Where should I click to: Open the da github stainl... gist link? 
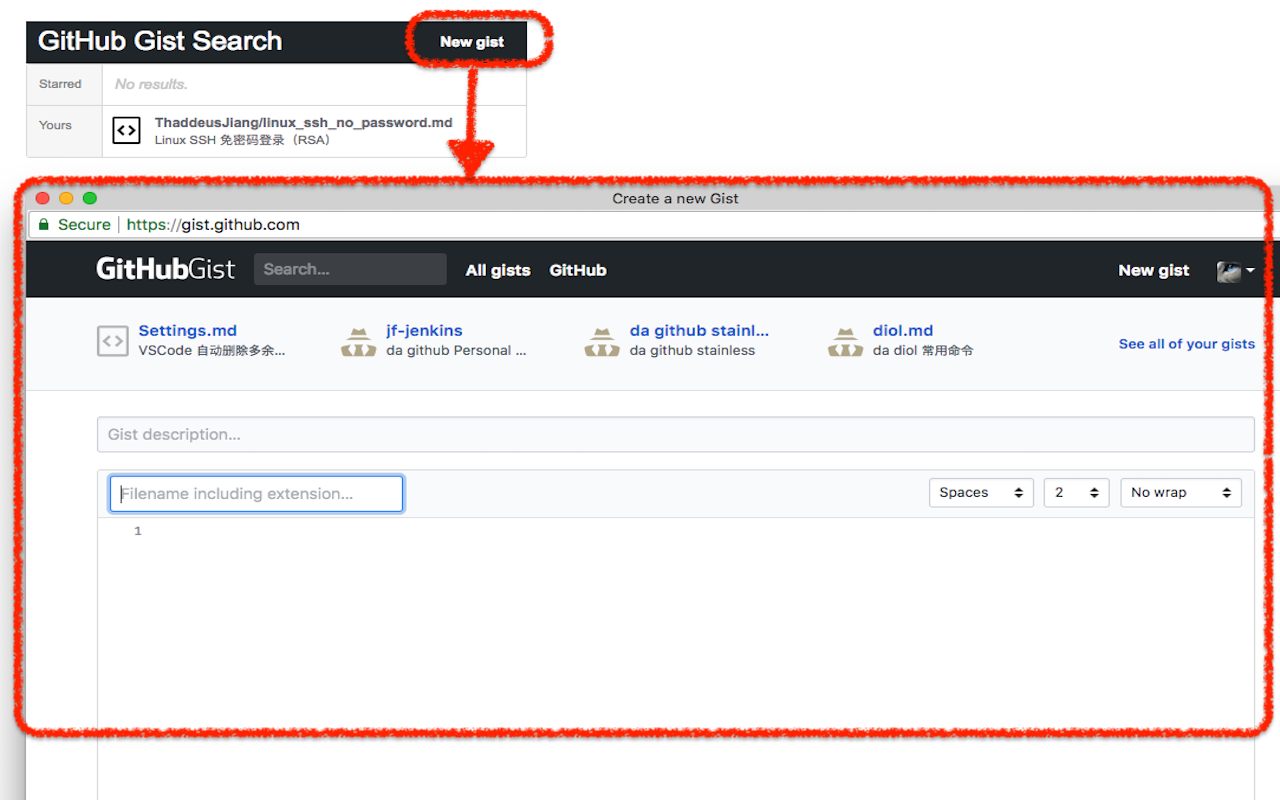[x=699, y=330]
